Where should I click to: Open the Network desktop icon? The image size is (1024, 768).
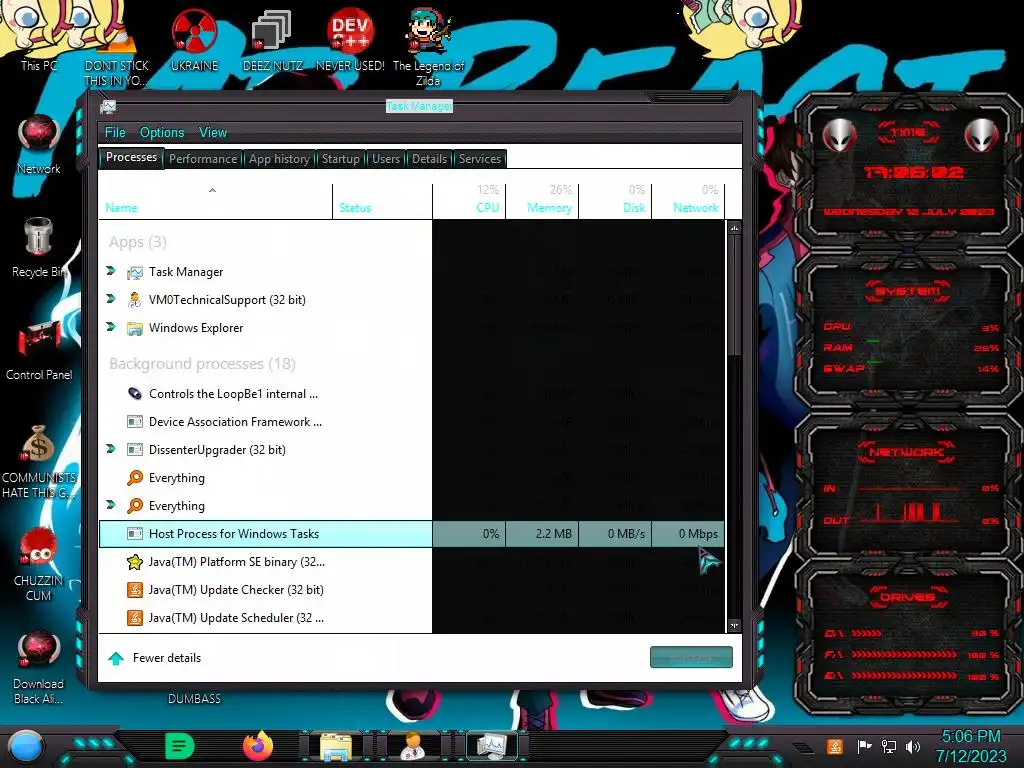[x=39, y=145]
